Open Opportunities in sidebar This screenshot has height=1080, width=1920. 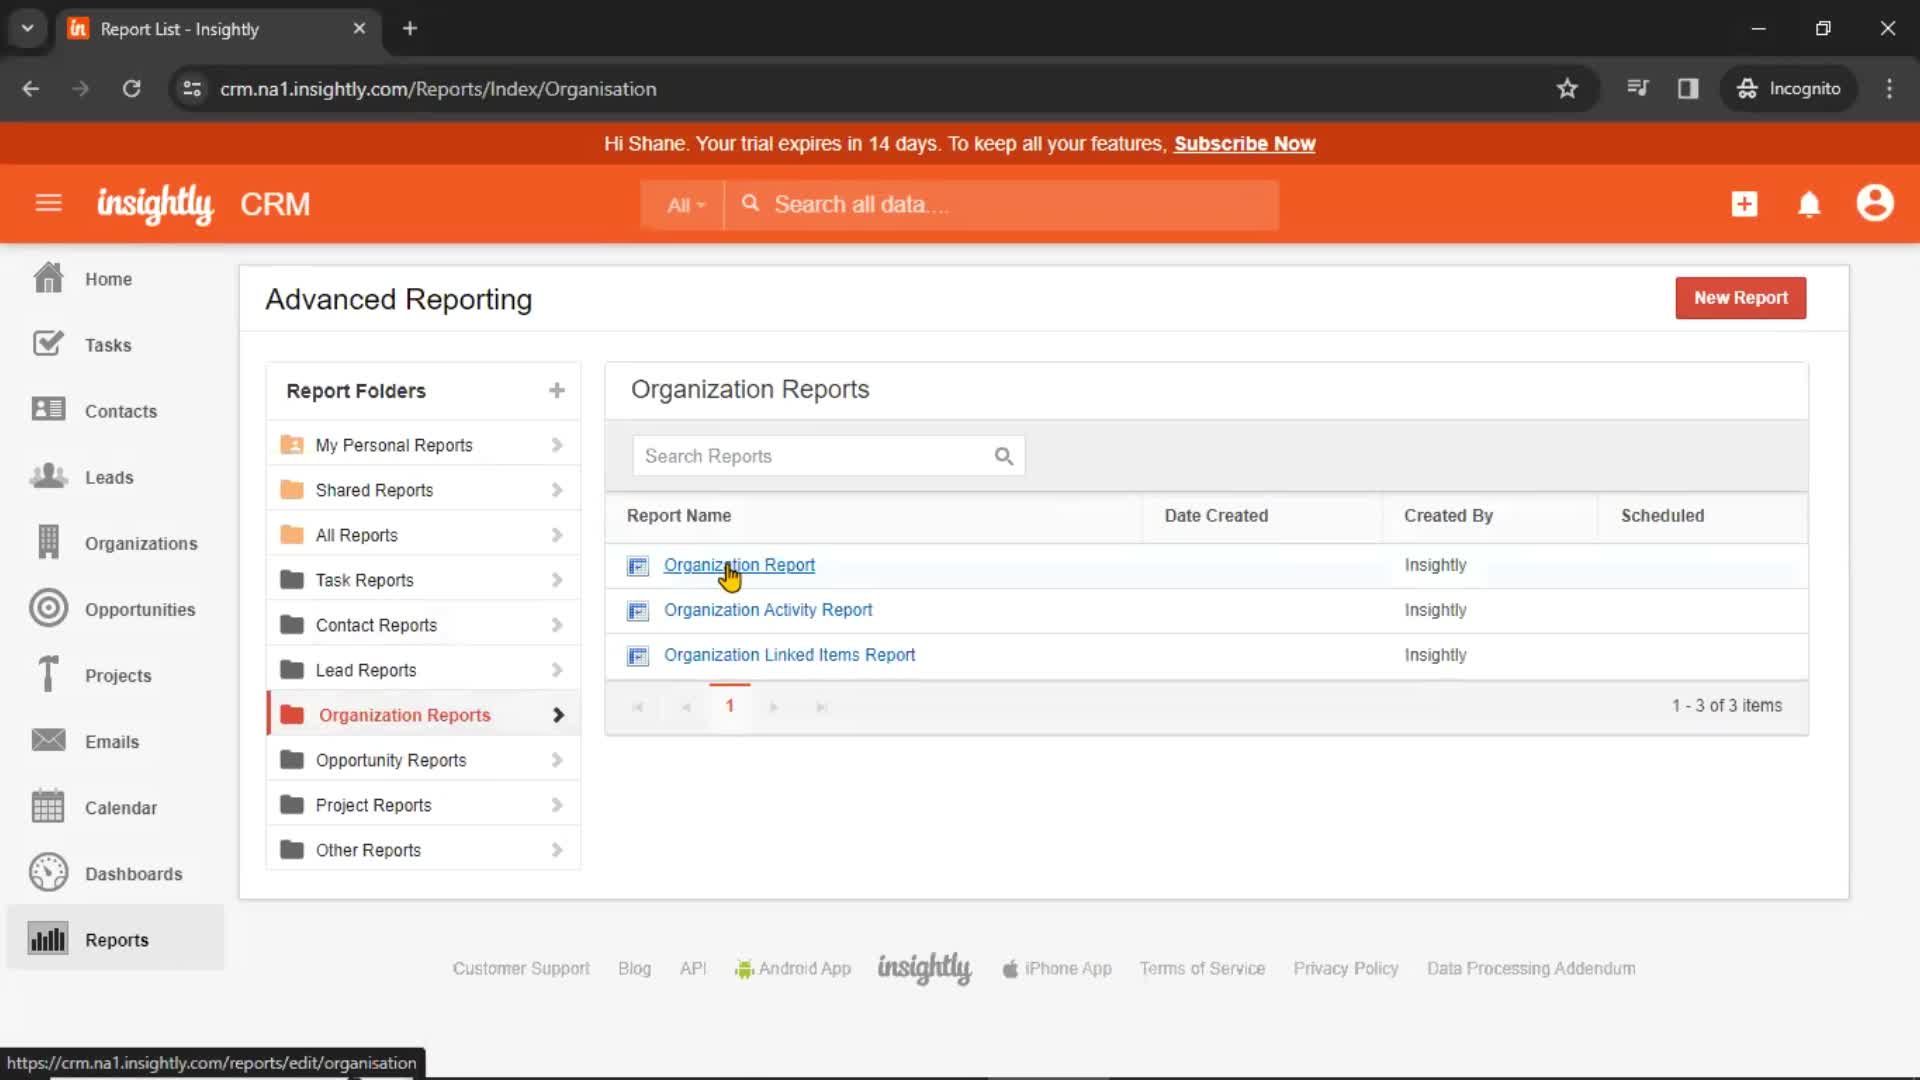pos(140,609)
